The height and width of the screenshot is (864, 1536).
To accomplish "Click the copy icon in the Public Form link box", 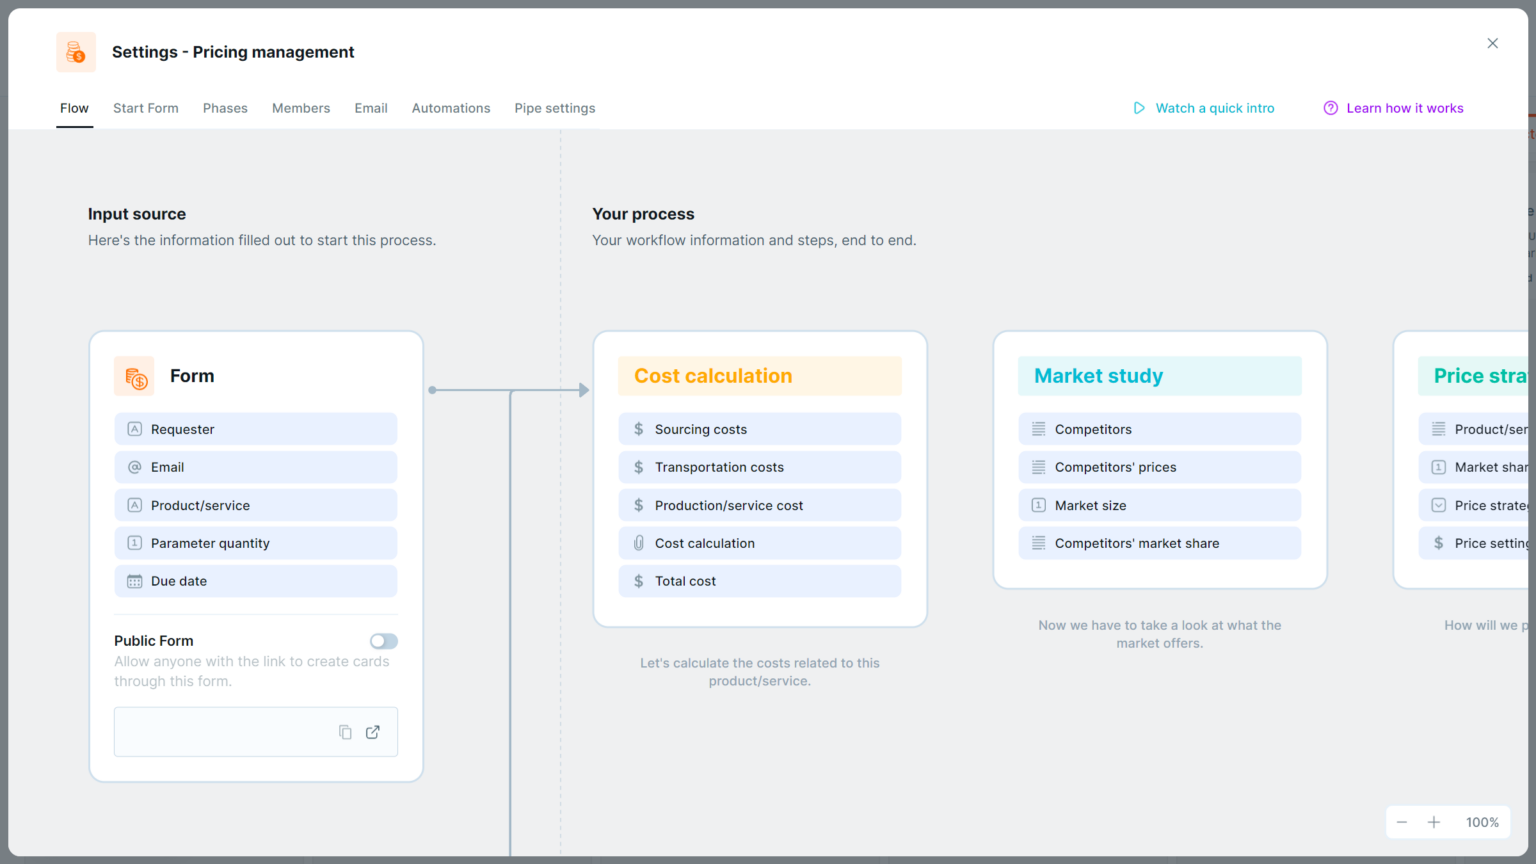I will tap(345, 732).
